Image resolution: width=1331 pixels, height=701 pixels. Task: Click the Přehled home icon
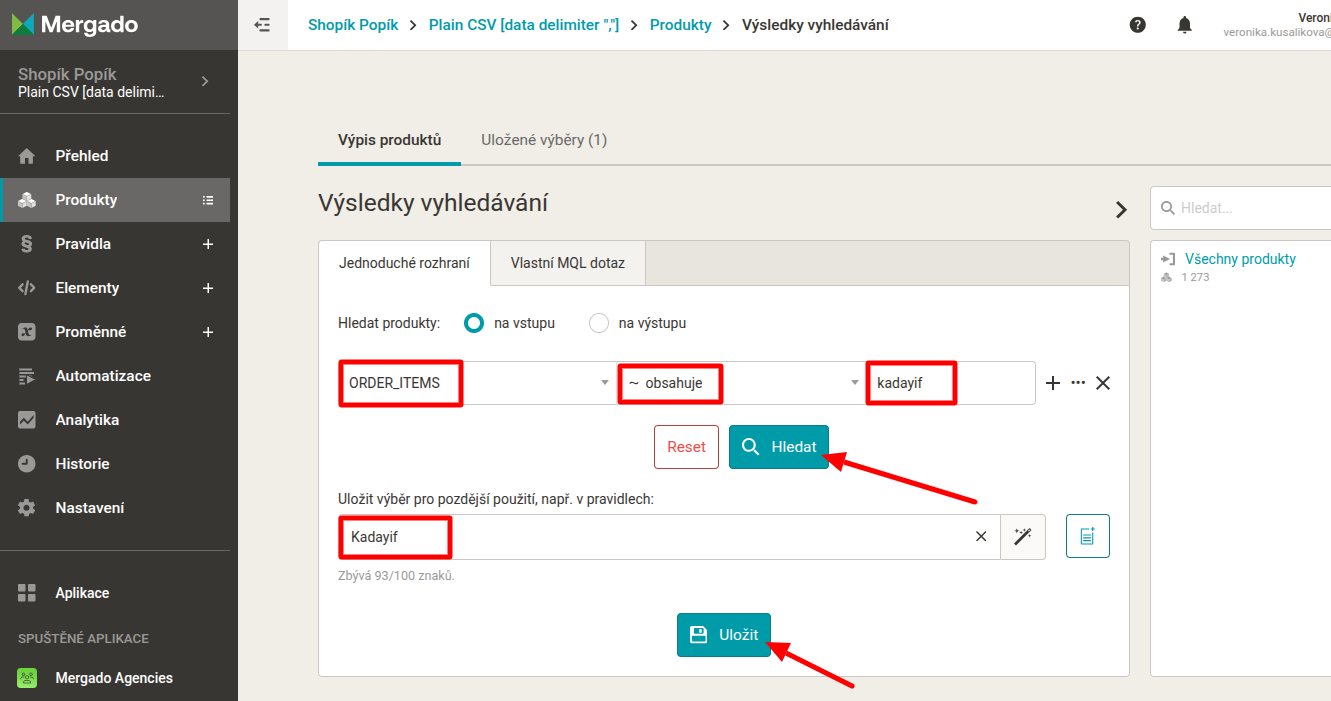(27, 156)
